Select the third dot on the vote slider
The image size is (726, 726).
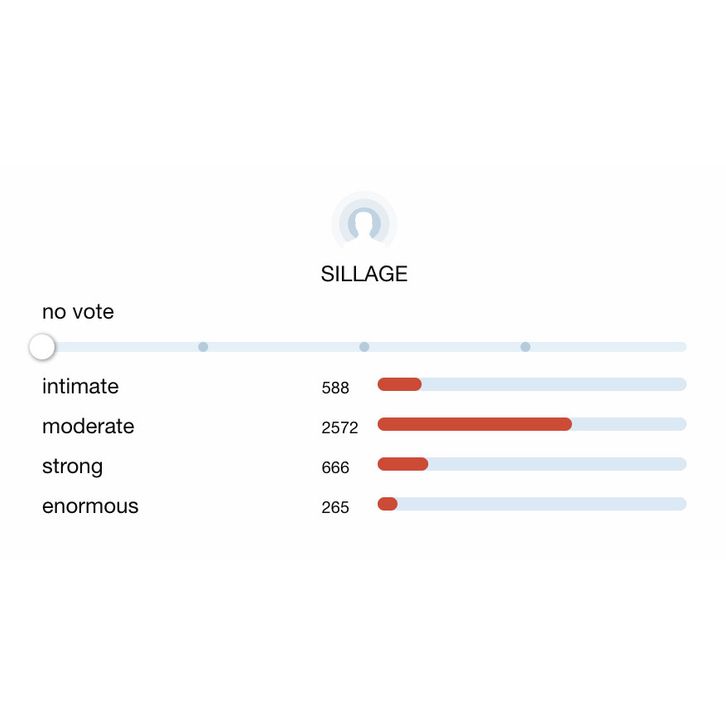[525, 347]
